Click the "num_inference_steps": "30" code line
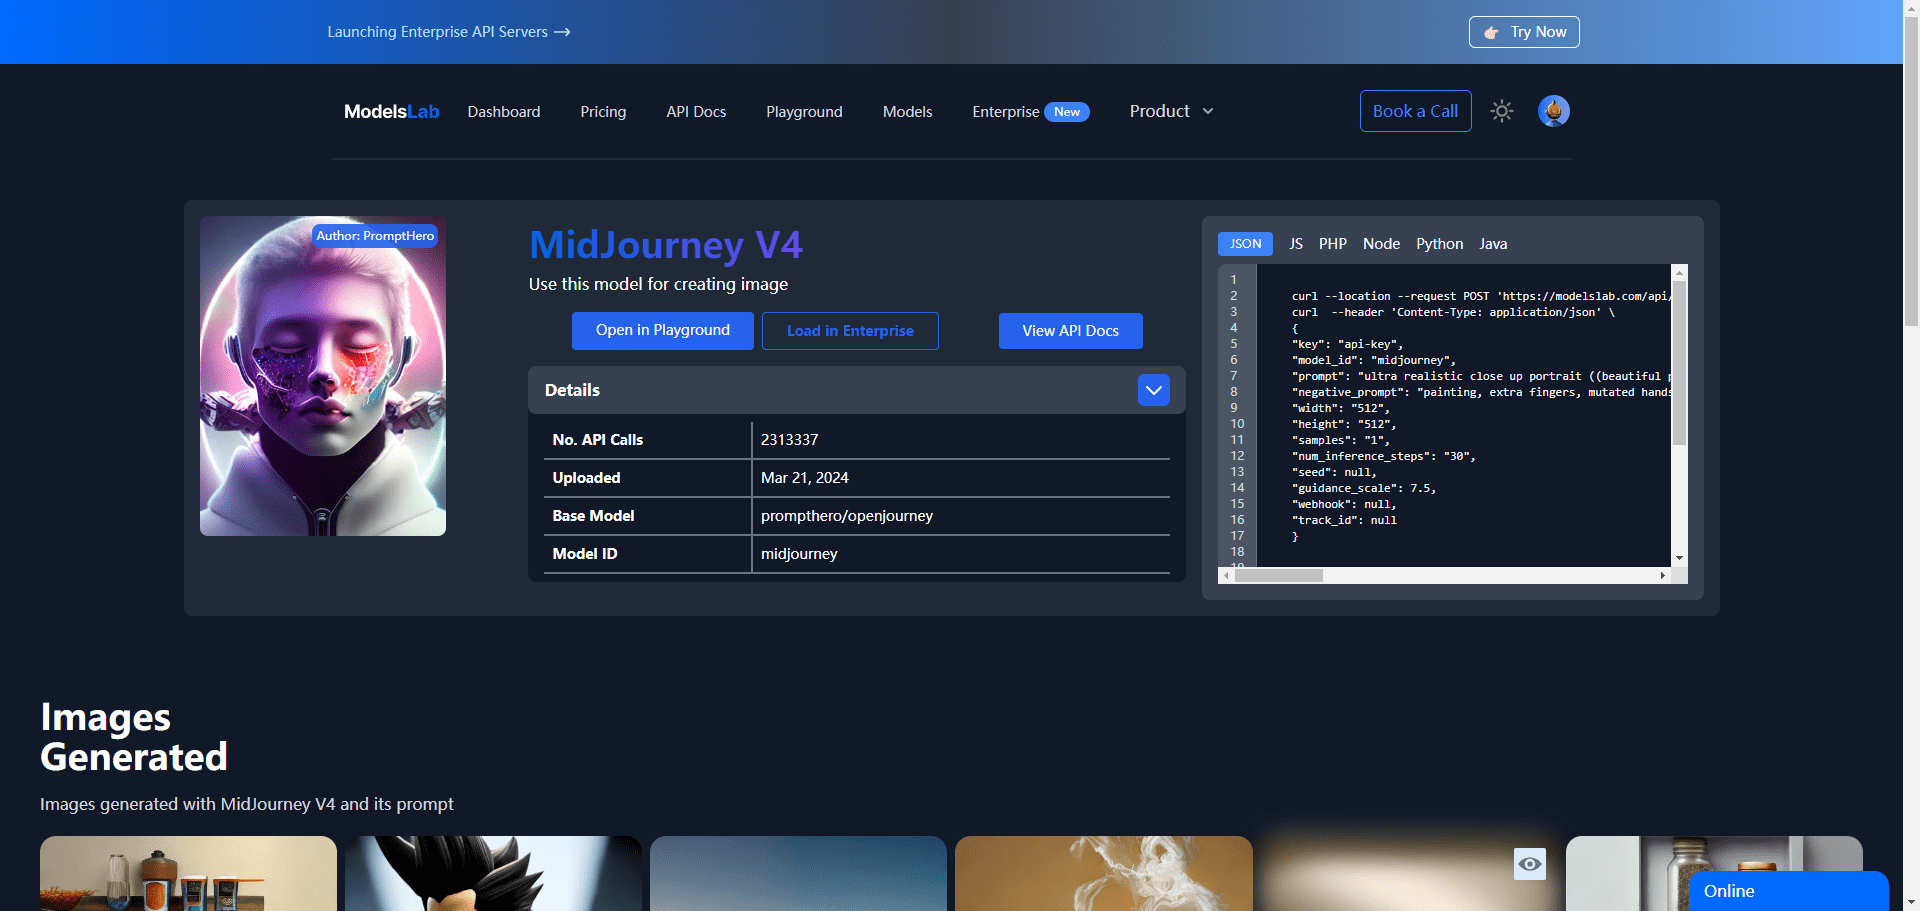 1383,456
